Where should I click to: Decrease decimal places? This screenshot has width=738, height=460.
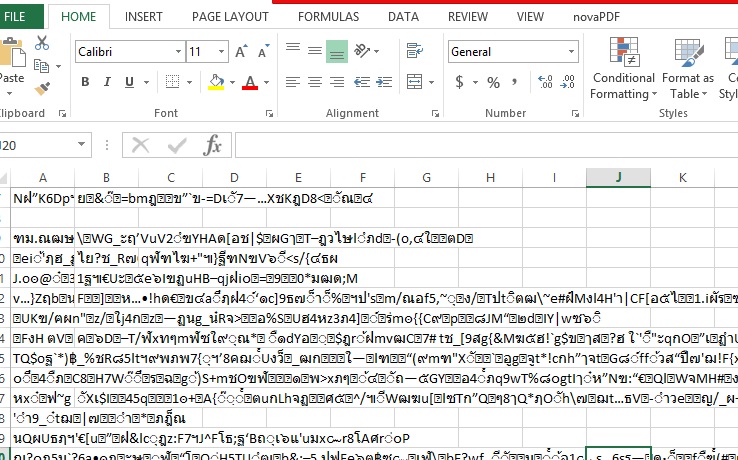coord(567,82)
